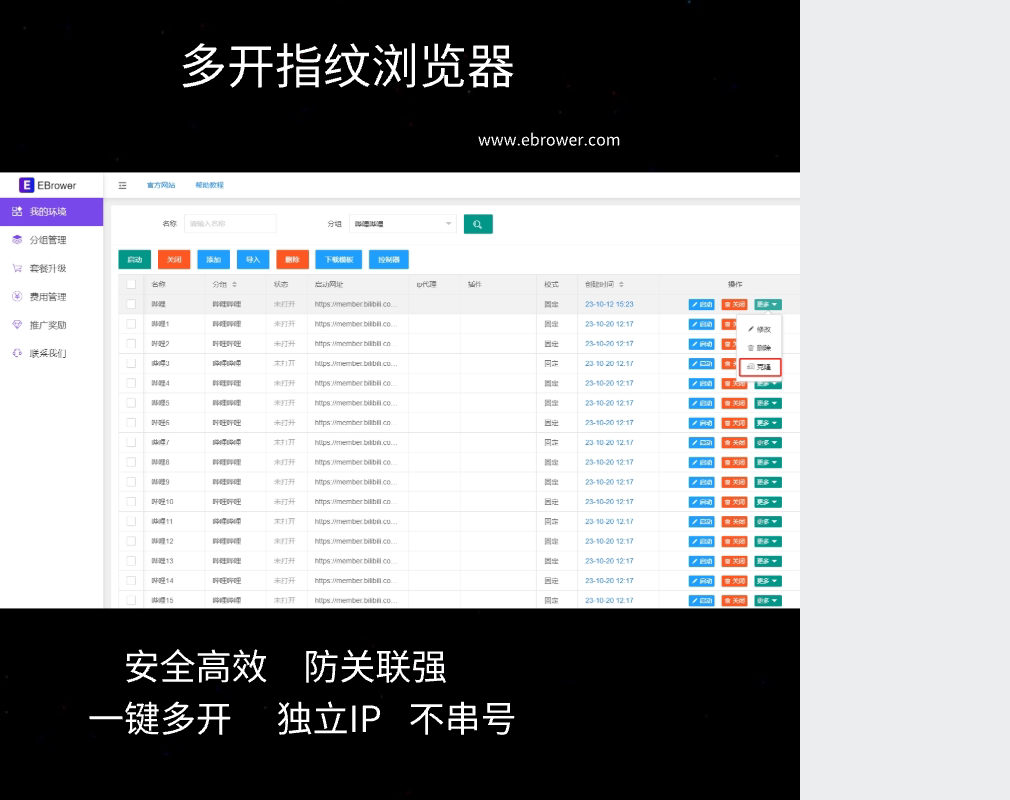The image size is (1010, 800).
Task: Click orange 关闭 button in row 哔哩13
Action: (734, 561)
